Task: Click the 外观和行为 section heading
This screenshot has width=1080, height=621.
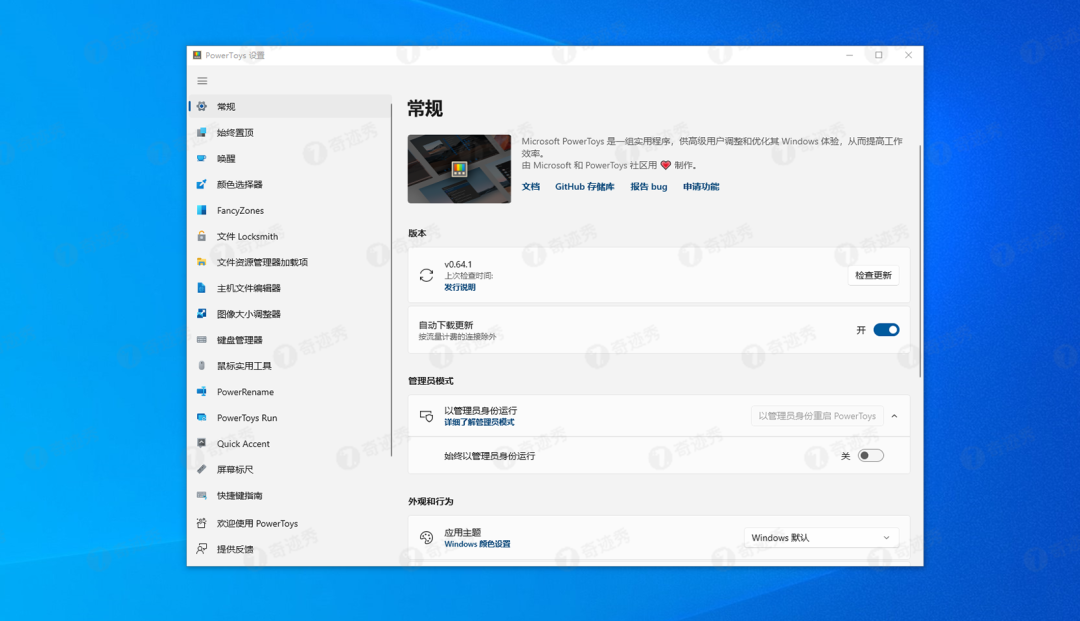Action: pos(430,501)
